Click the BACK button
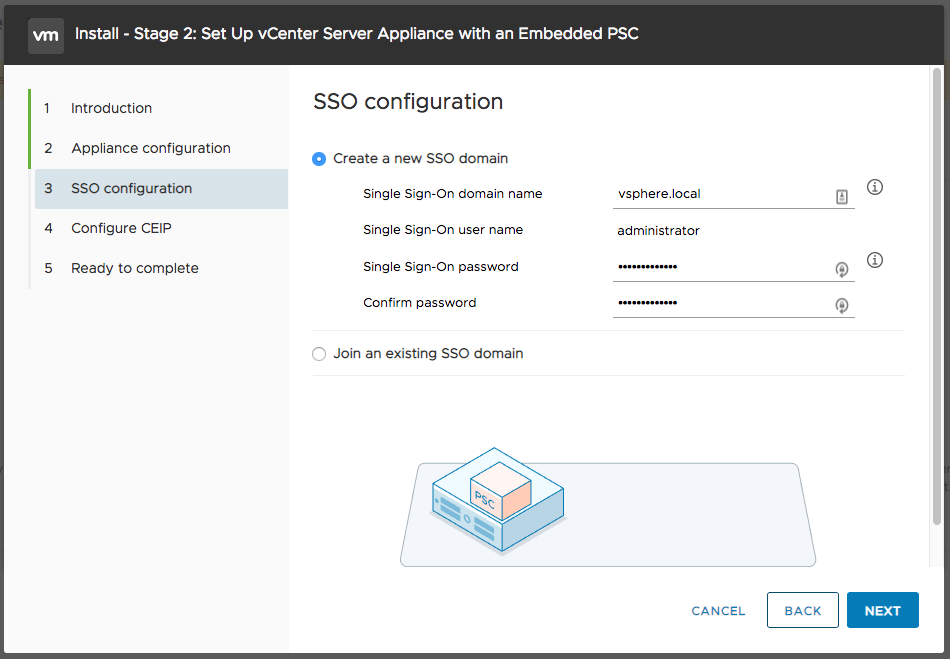950x659 pixels. [803, 611]
